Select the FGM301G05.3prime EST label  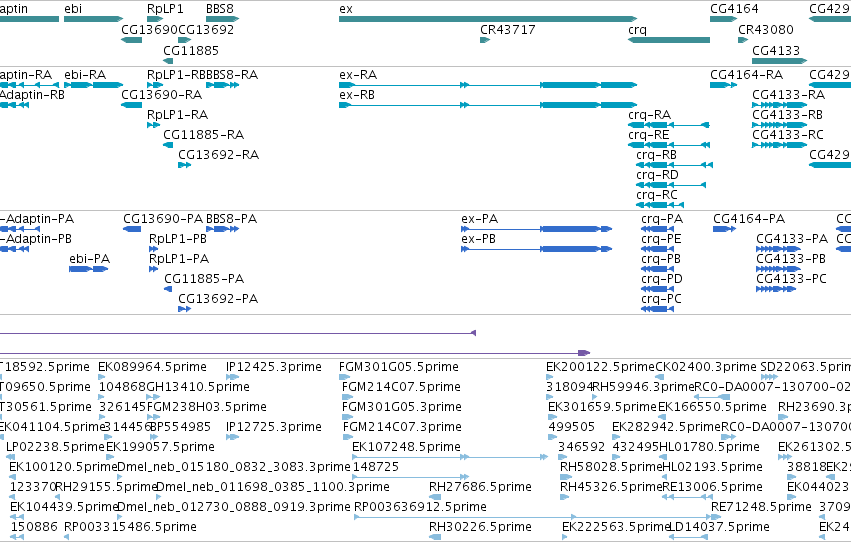tap(402, 407)
